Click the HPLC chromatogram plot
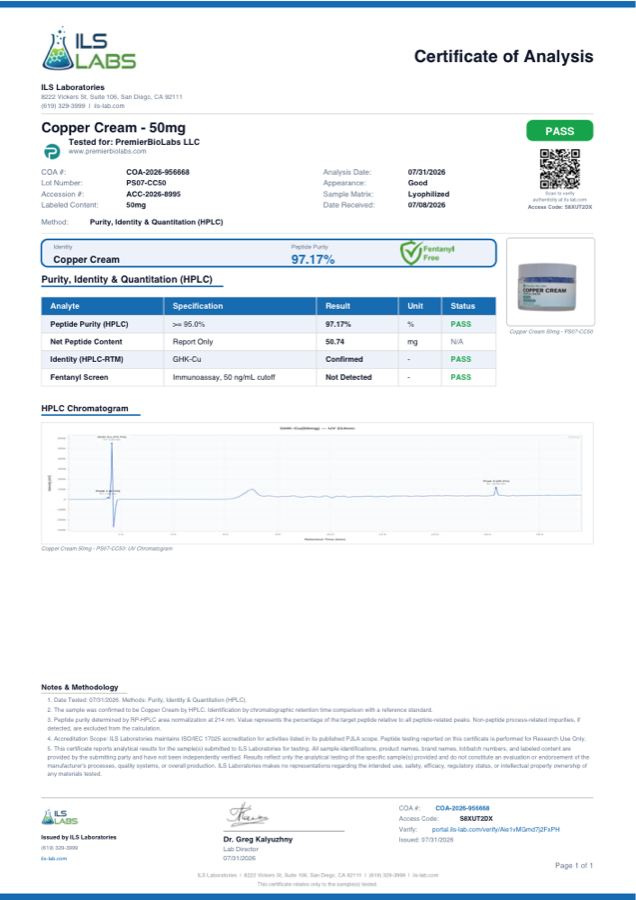Screen dimensions: 636x900 point(317,483)
